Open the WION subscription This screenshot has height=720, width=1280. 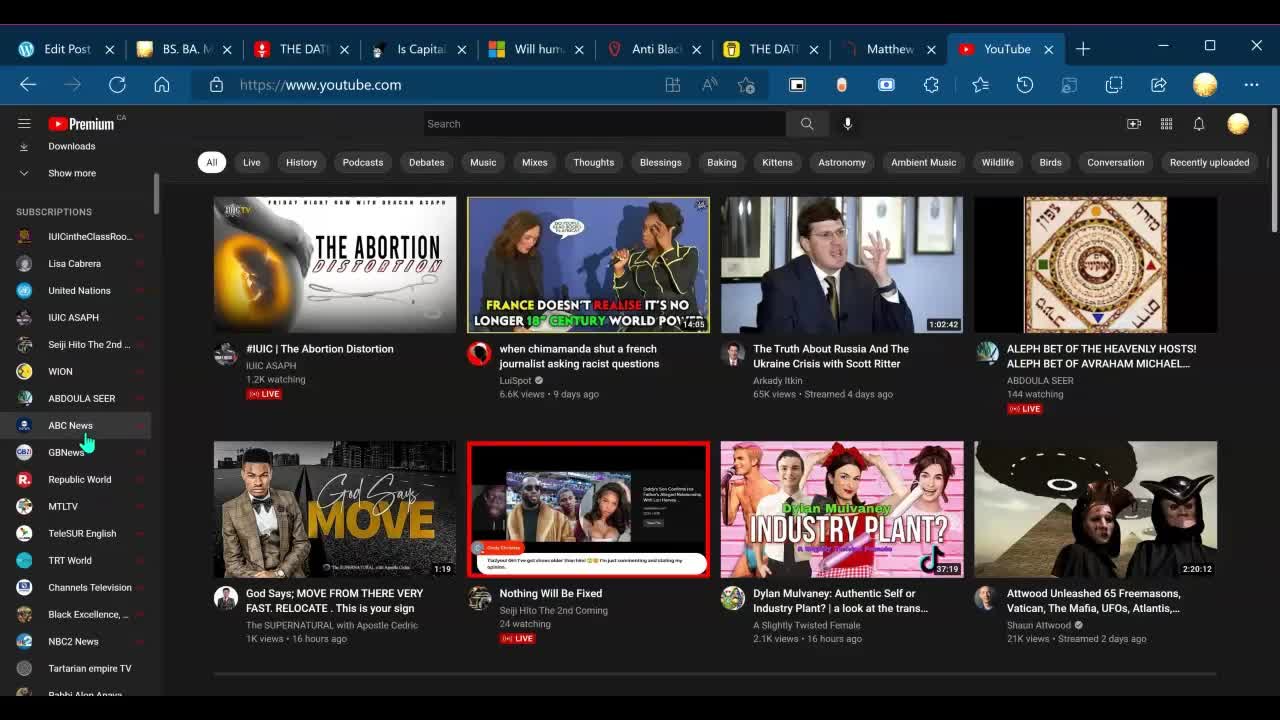pos(76,371)
